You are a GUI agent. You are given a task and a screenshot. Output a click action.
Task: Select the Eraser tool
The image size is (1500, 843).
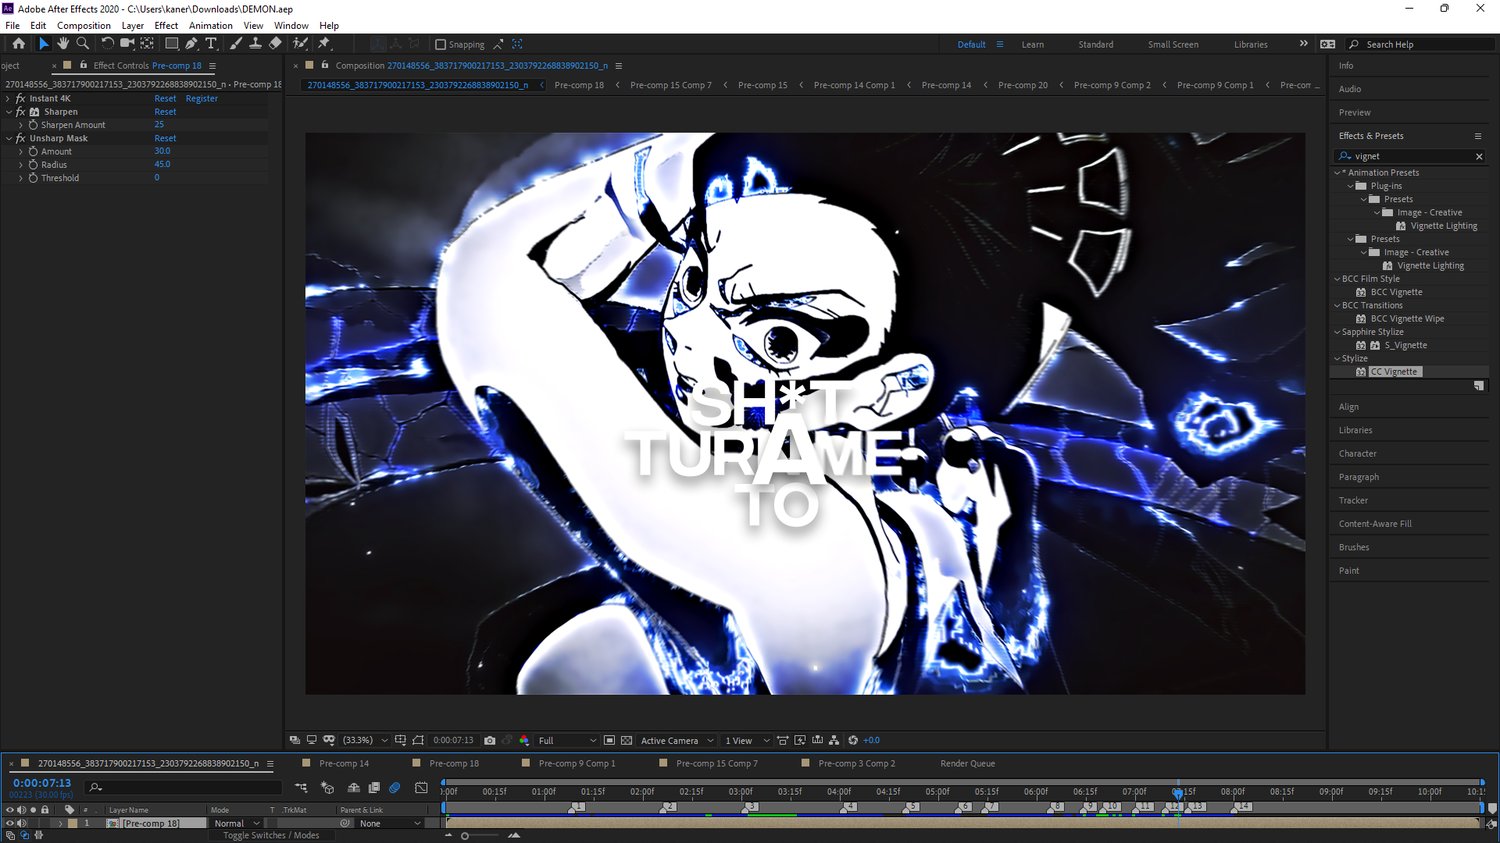[275, 44]
